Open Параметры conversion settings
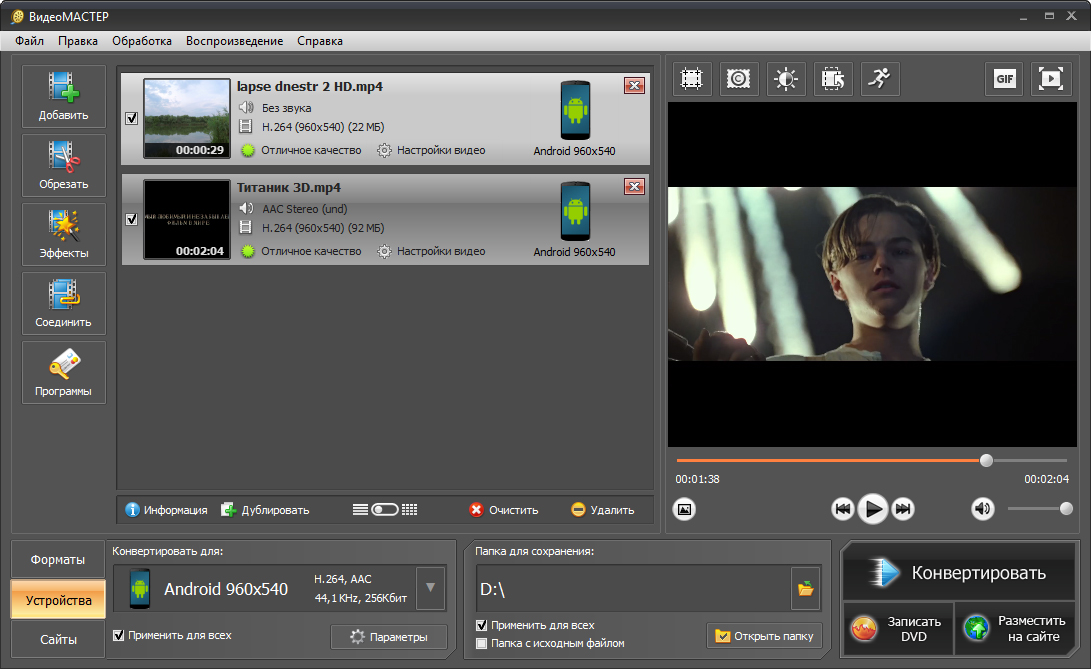 (x=389, y=637)
